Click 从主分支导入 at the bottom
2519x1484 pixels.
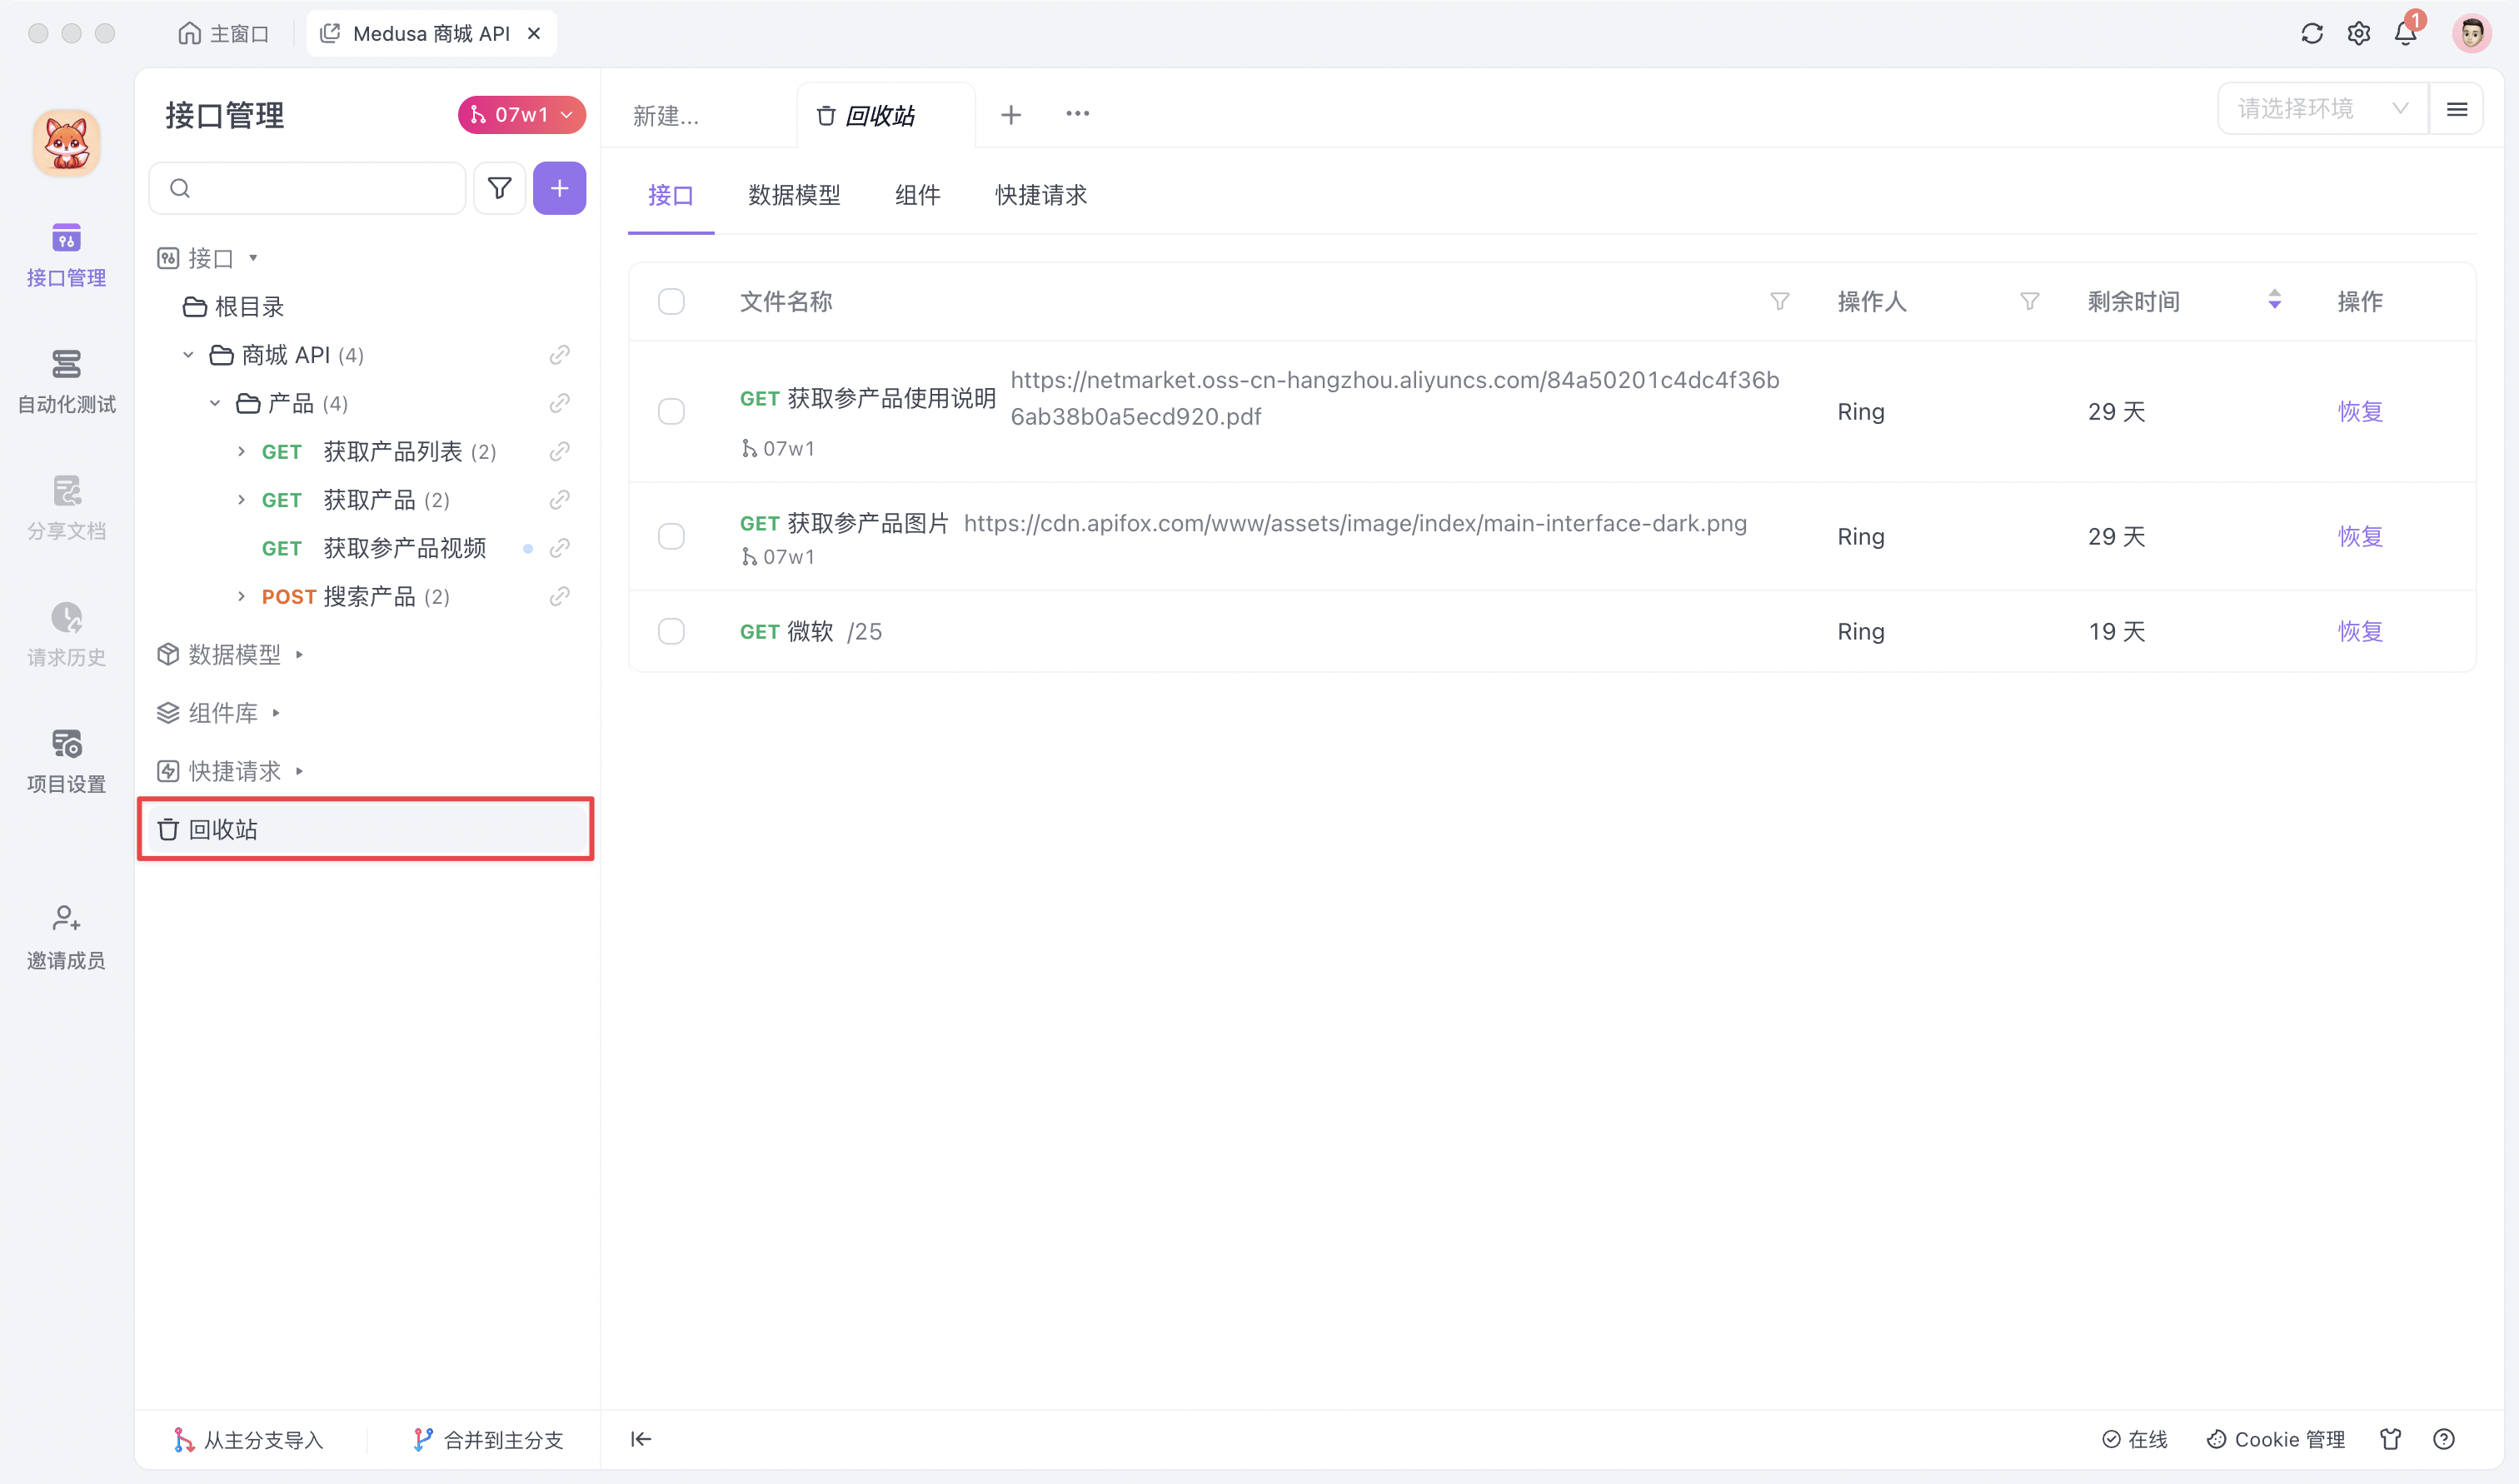249,1439
